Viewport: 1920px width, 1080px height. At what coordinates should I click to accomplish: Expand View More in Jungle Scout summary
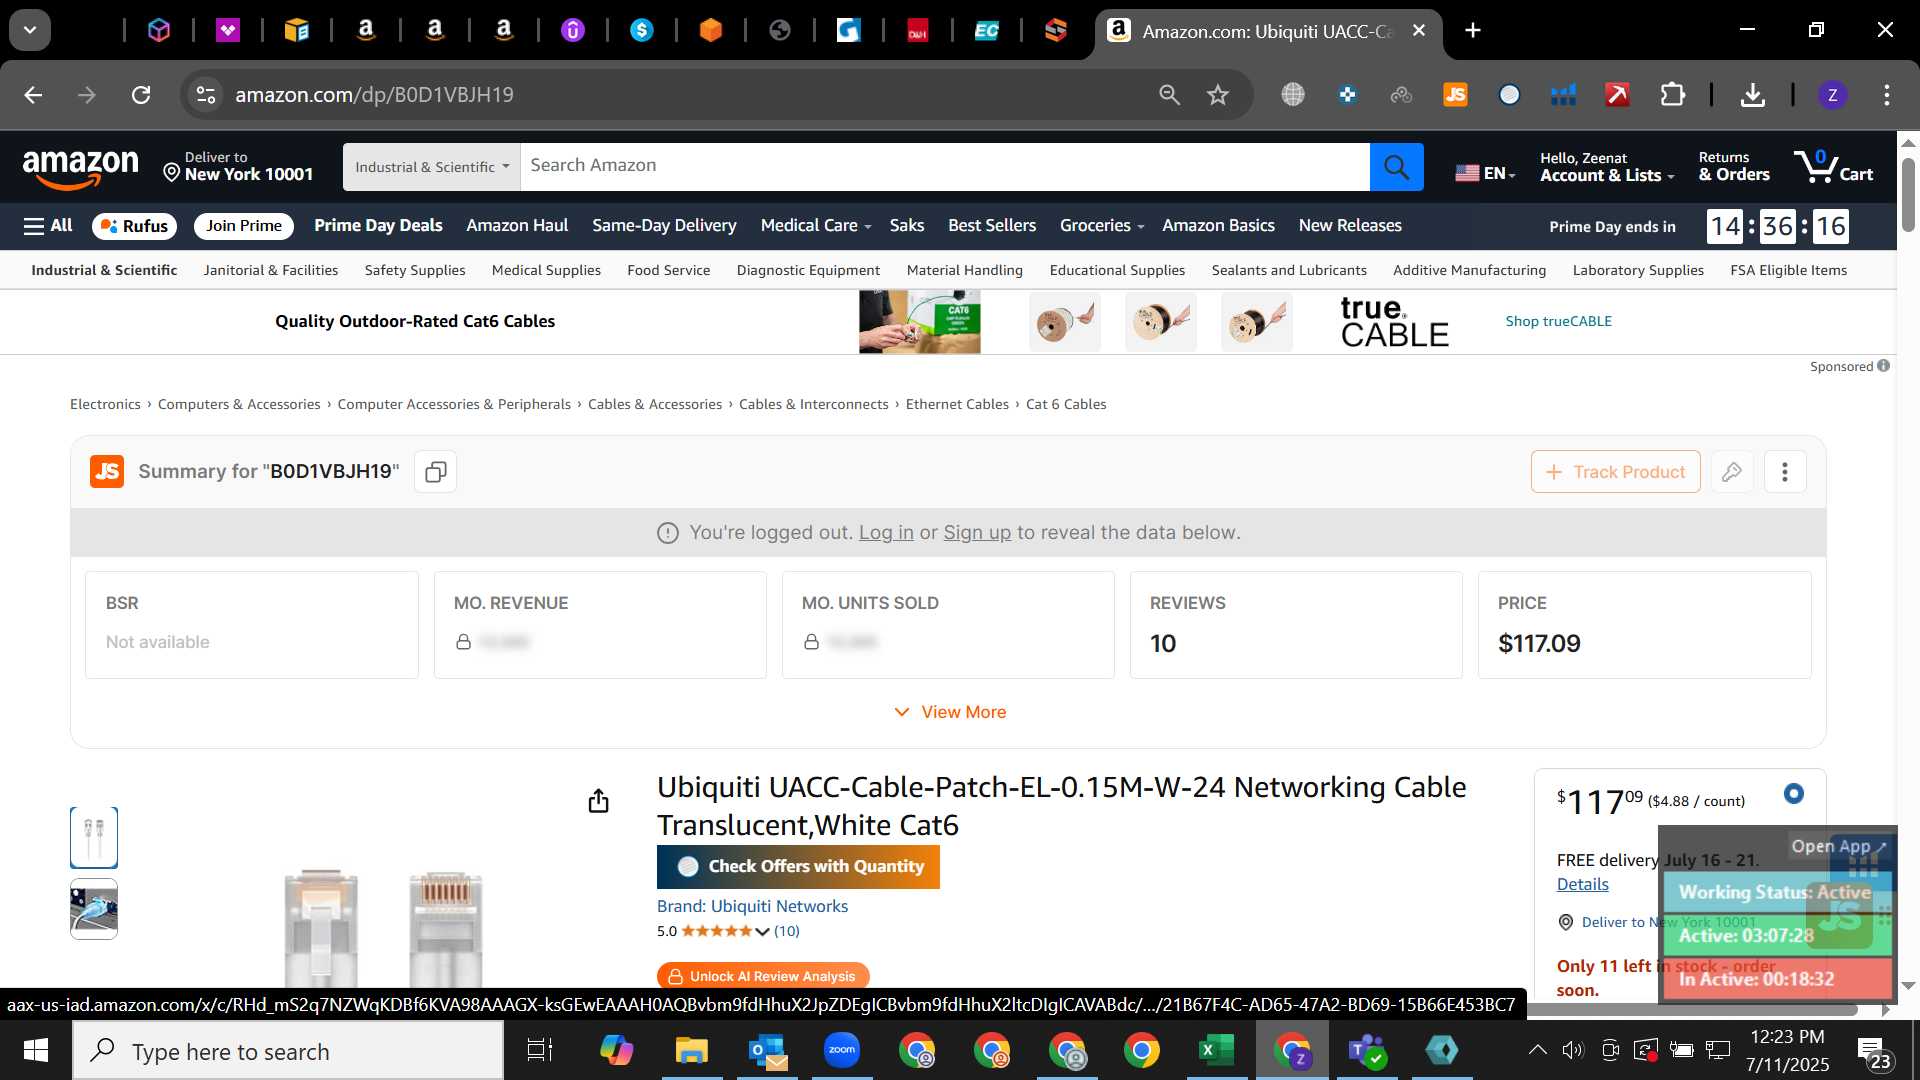(x=950, y=712)
